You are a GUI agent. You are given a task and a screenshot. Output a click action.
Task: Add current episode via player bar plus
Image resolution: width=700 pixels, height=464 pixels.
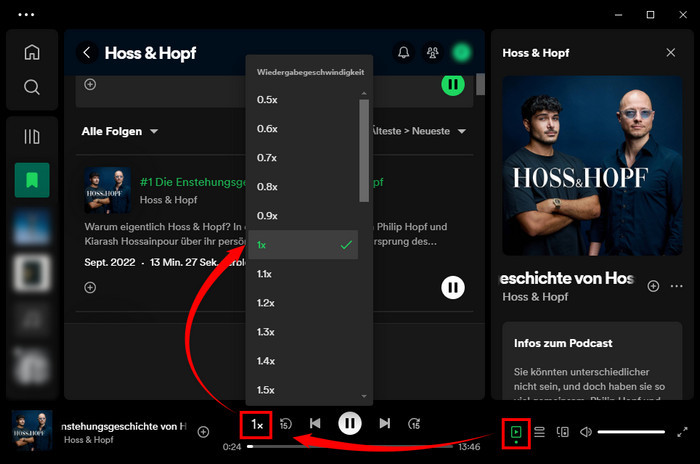tap(203, 432)
